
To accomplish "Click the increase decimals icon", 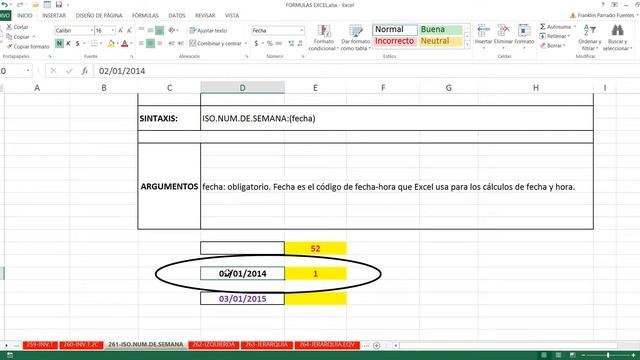I will click(291, 43).
